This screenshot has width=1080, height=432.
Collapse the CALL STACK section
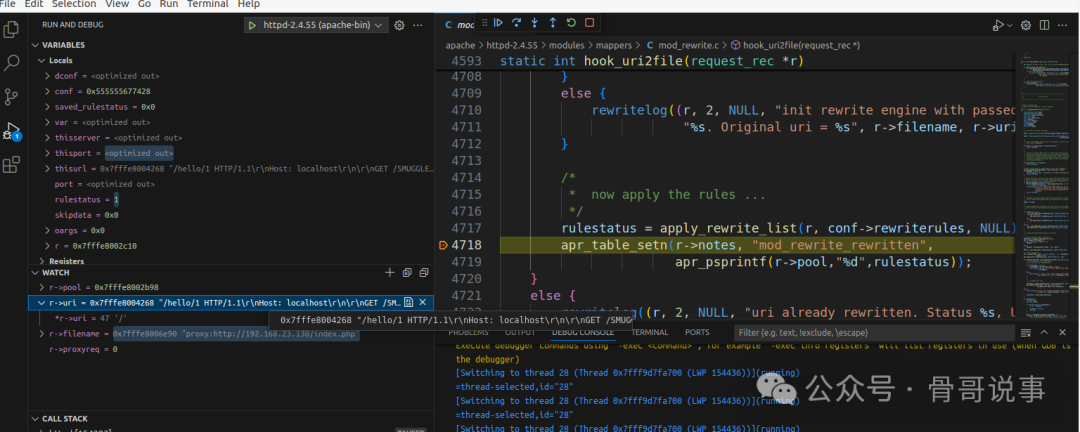36,419
